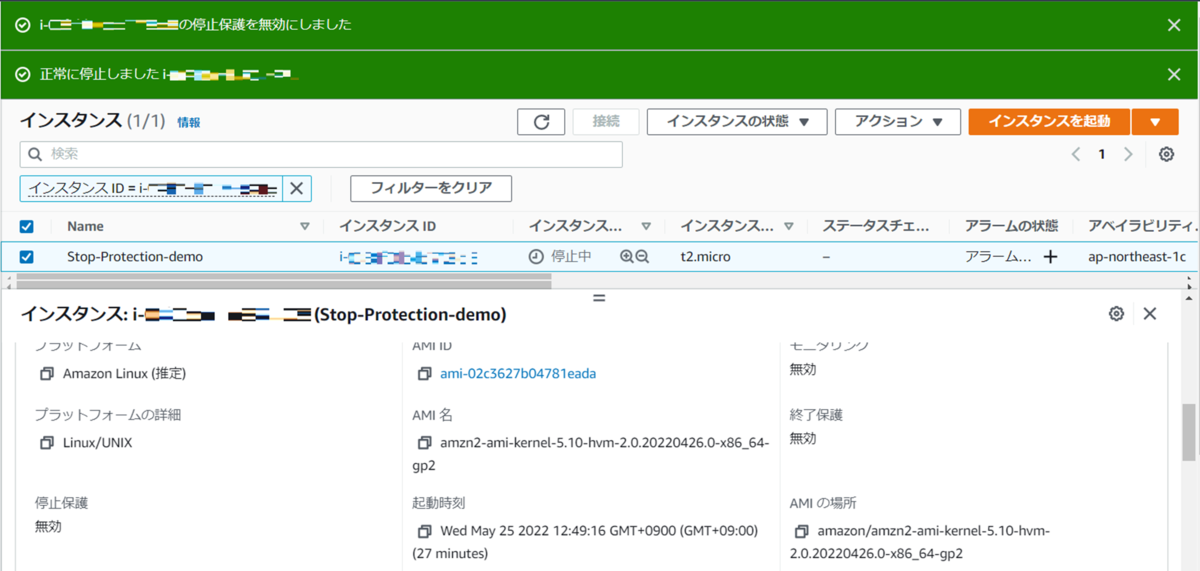The width and height of the screenshot is (1200, 571).
Task: Click the t2.micro cell
Action: pyautogui.click(x=705, y=257)
